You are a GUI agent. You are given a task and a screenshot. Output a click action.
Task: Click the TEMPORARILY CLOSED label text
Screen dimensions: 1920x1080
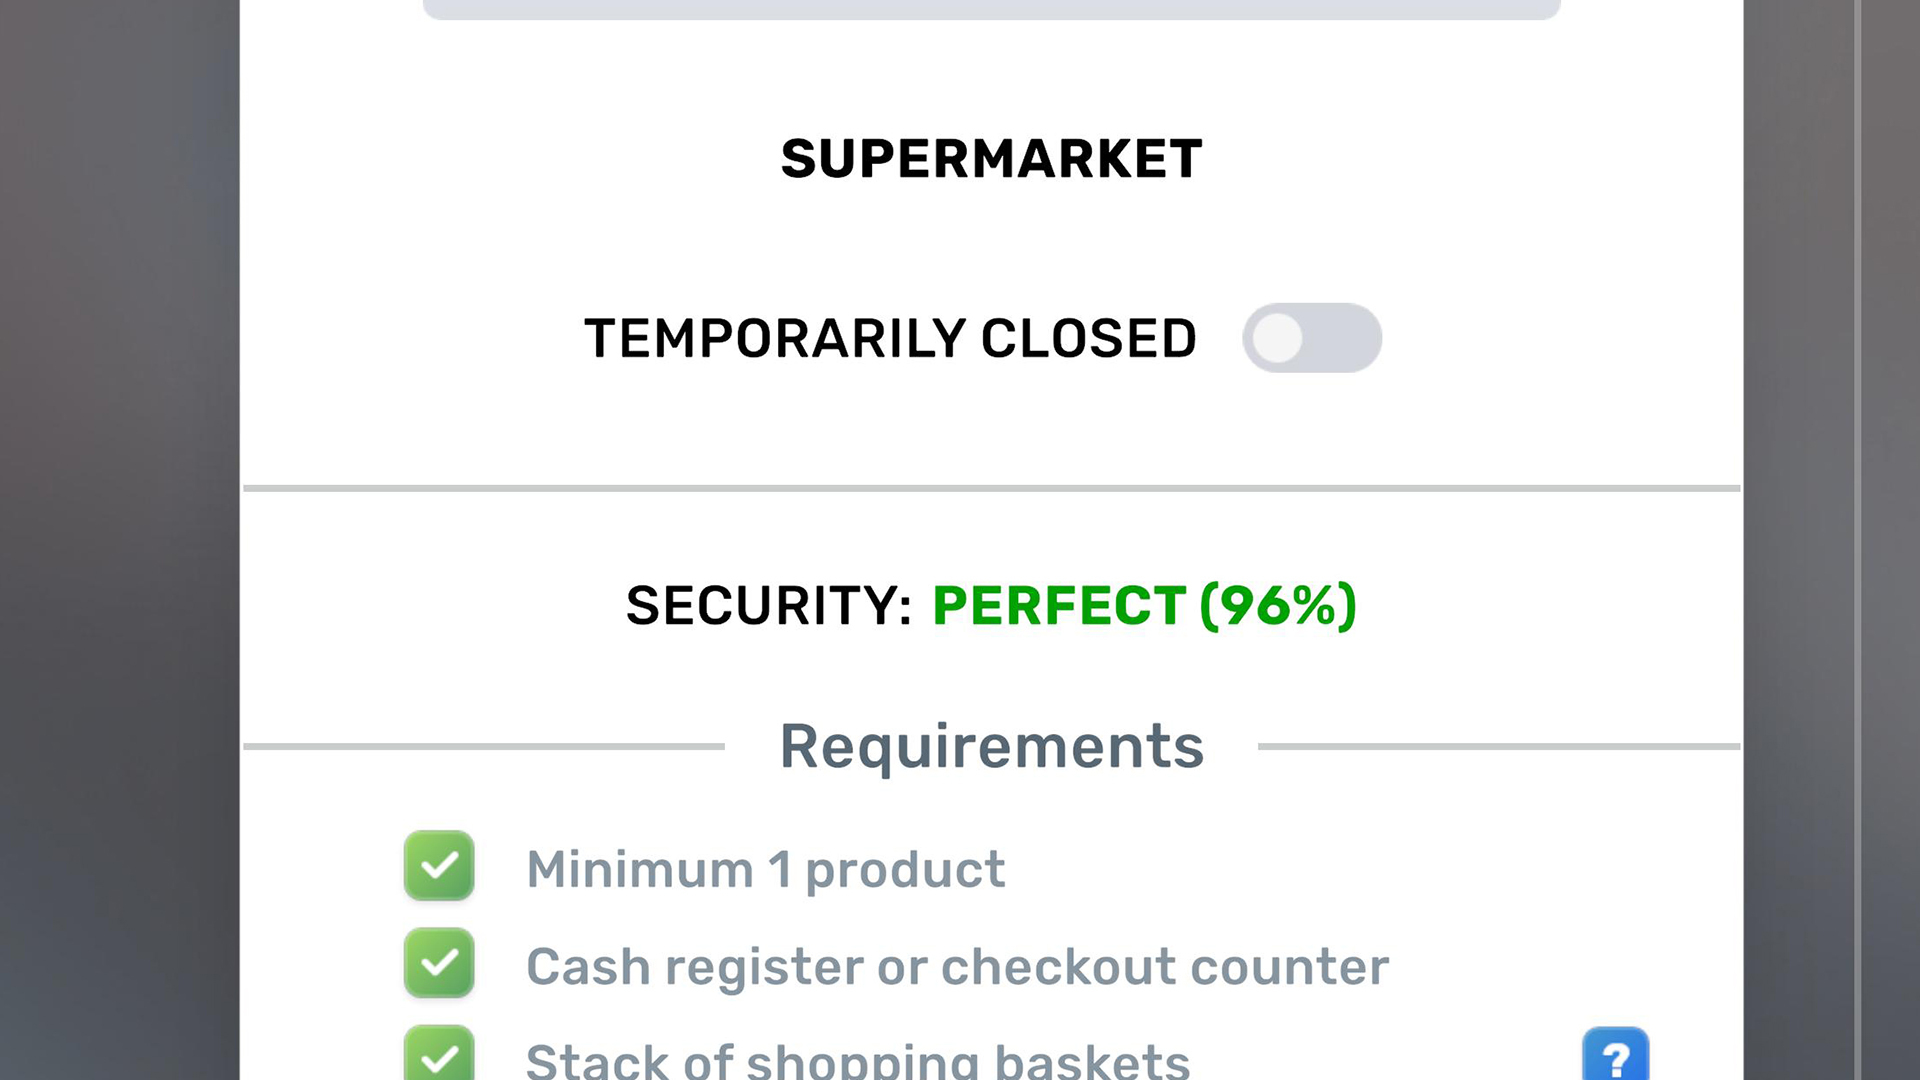890,338
